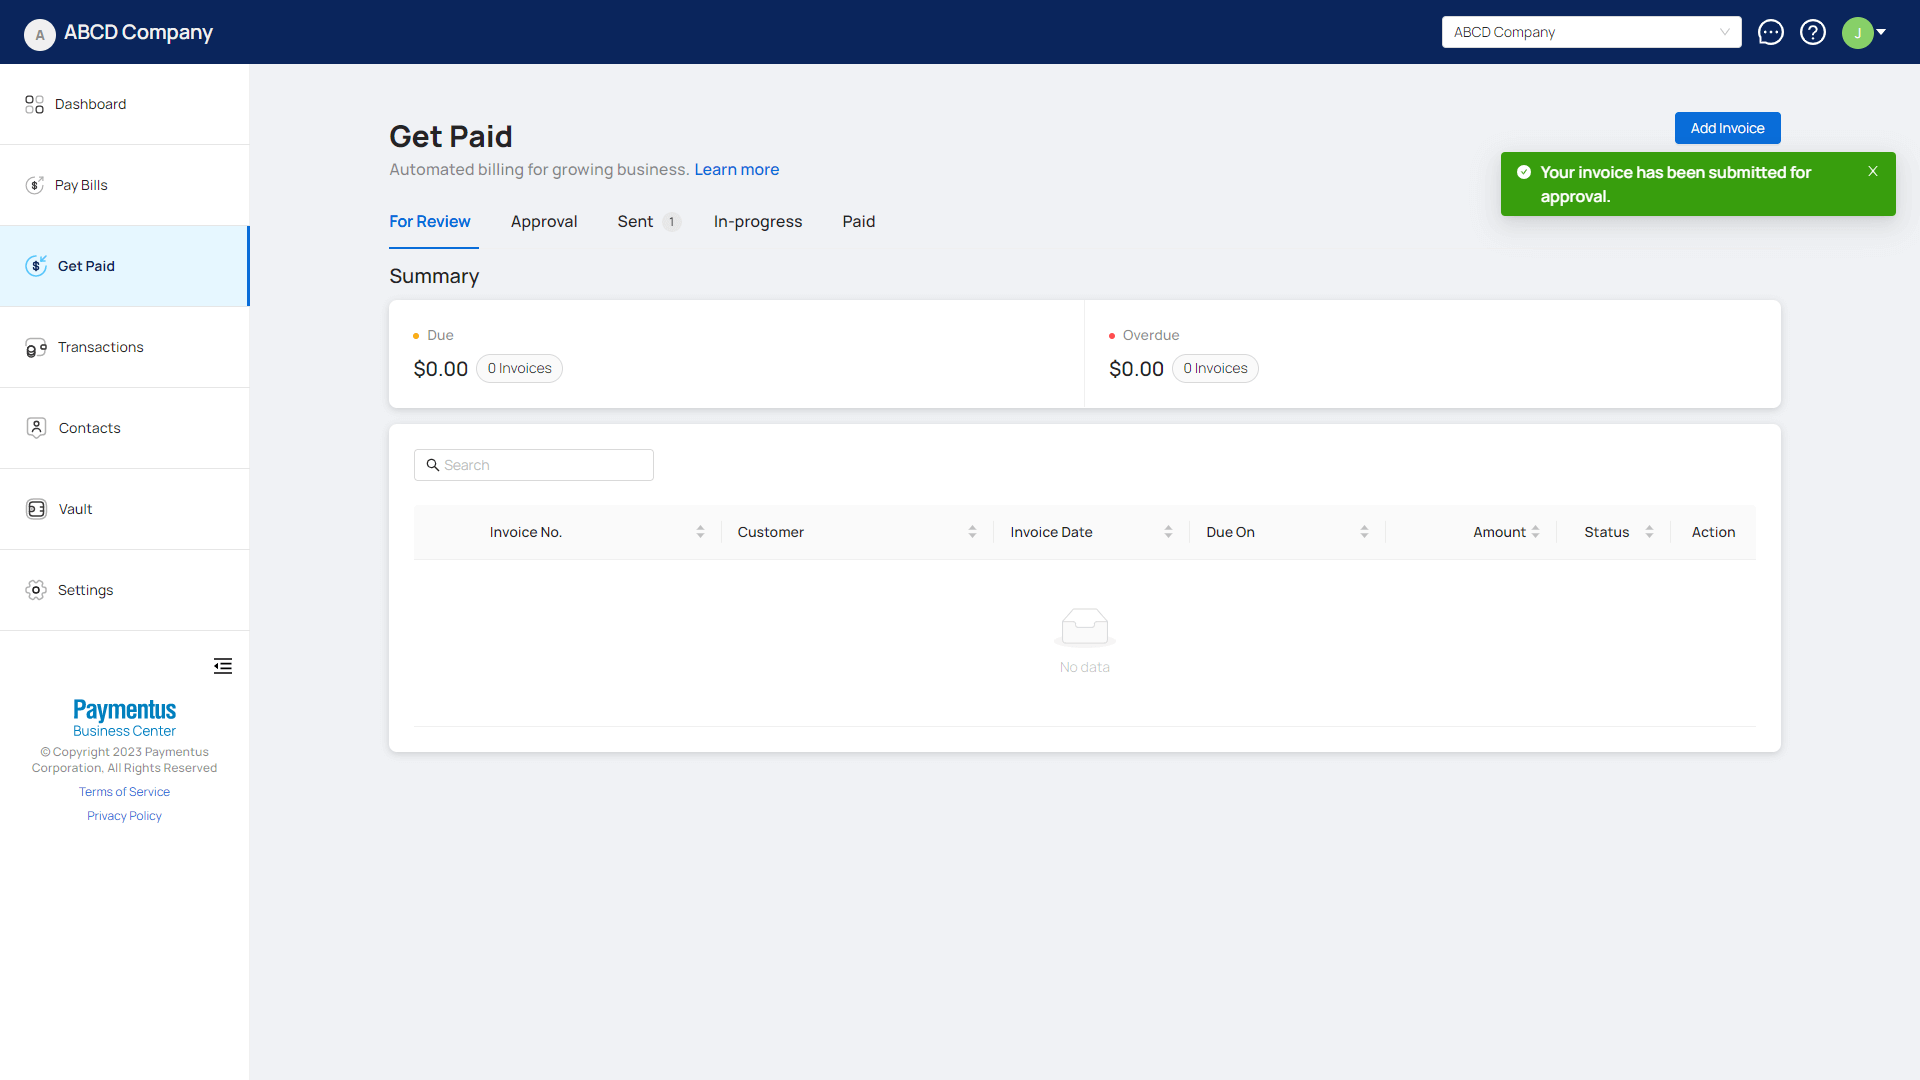The width and height of the screenshot is (1920, 1080).
Task: Open the chat support icon
Action: pos(1770,32)
